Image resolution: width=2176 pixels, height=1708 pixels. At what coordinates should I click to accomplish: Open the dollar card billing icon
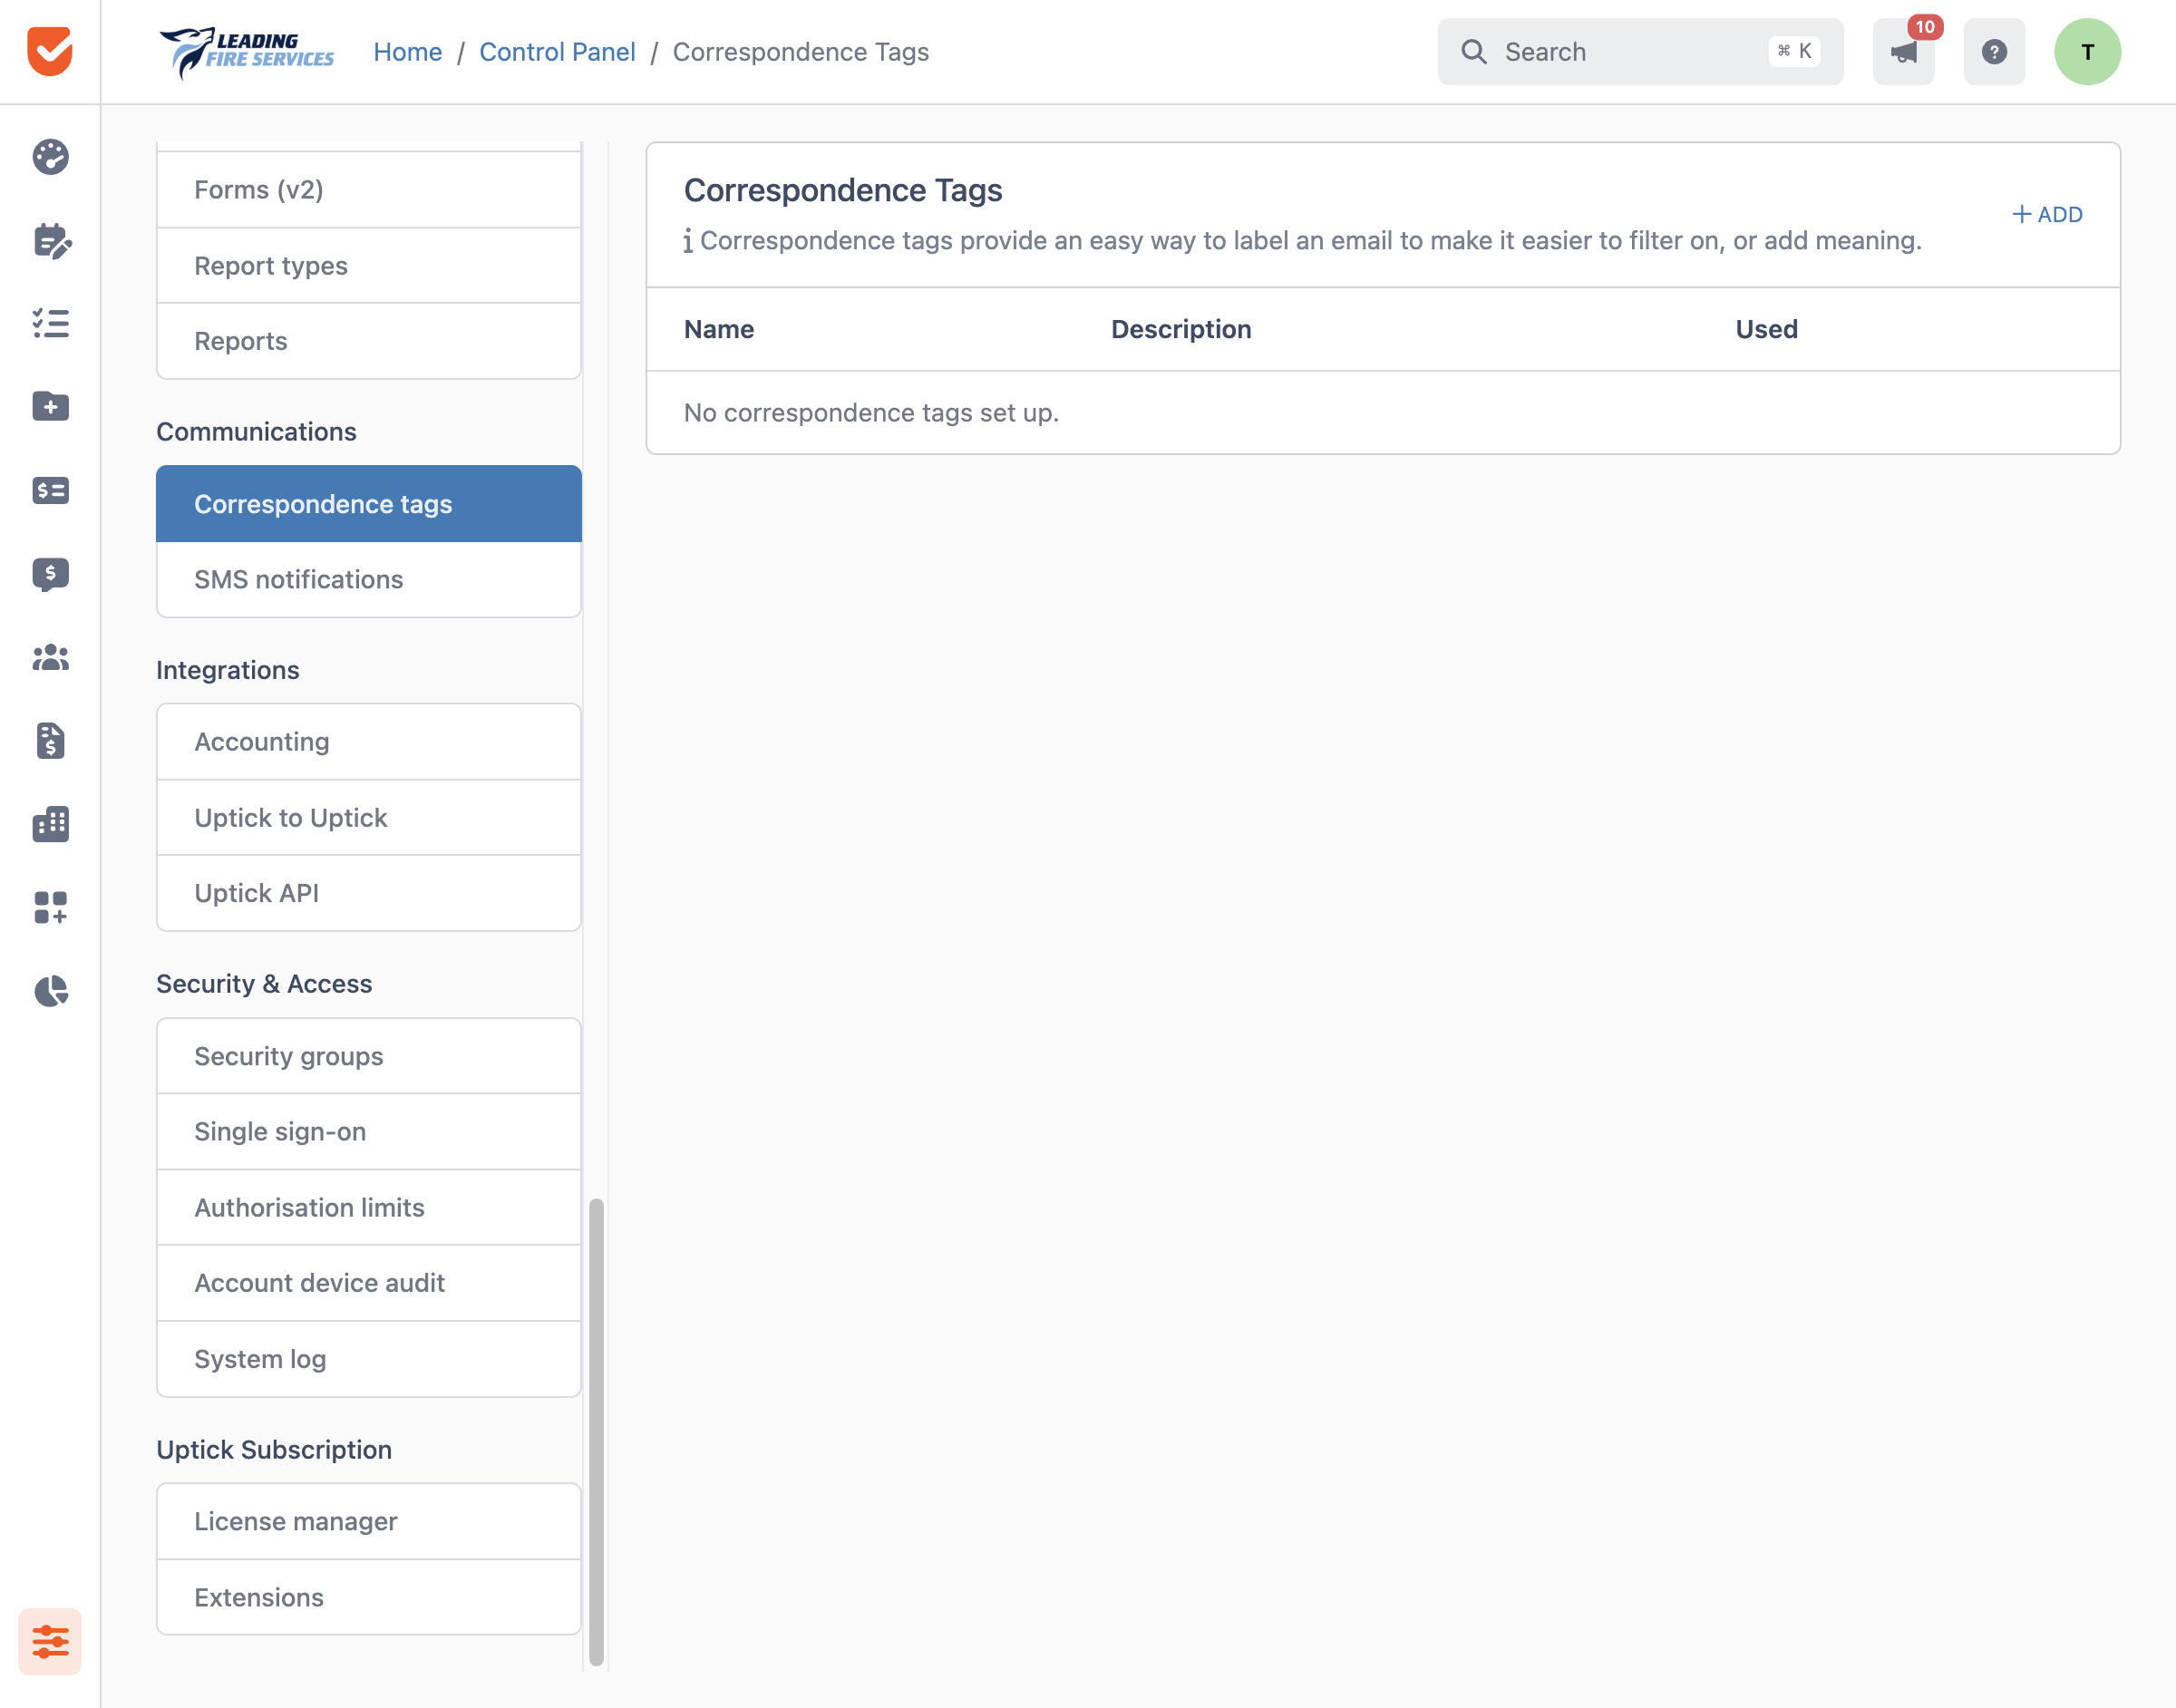pos(50,490)
